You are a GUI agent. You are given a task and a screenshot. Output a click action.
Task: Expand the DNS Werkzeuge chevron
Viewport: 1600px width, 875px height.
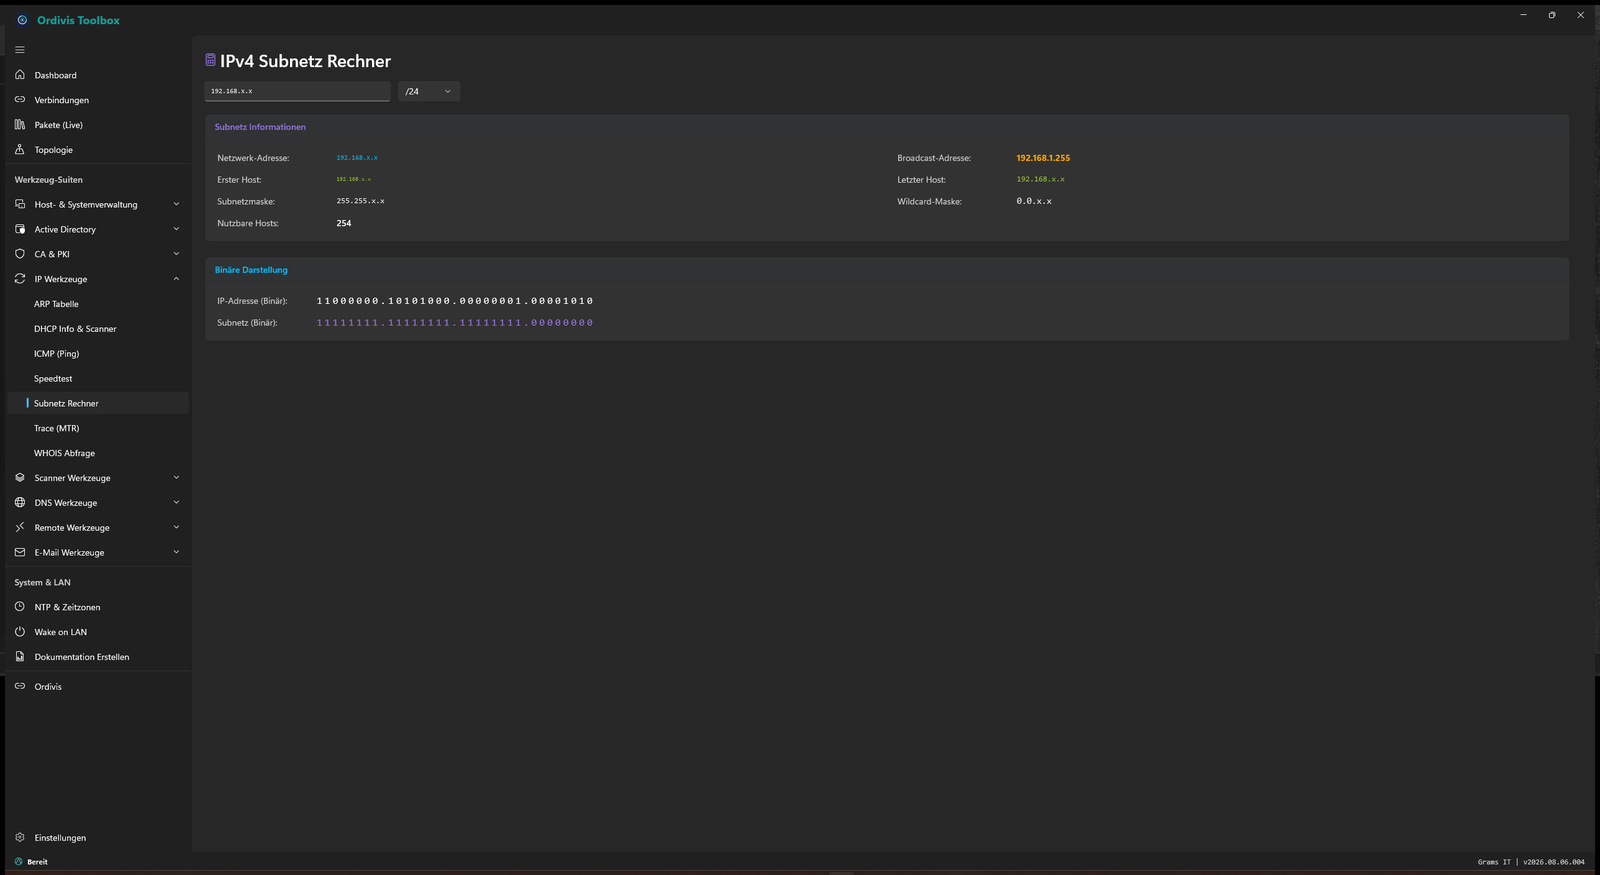176,503
